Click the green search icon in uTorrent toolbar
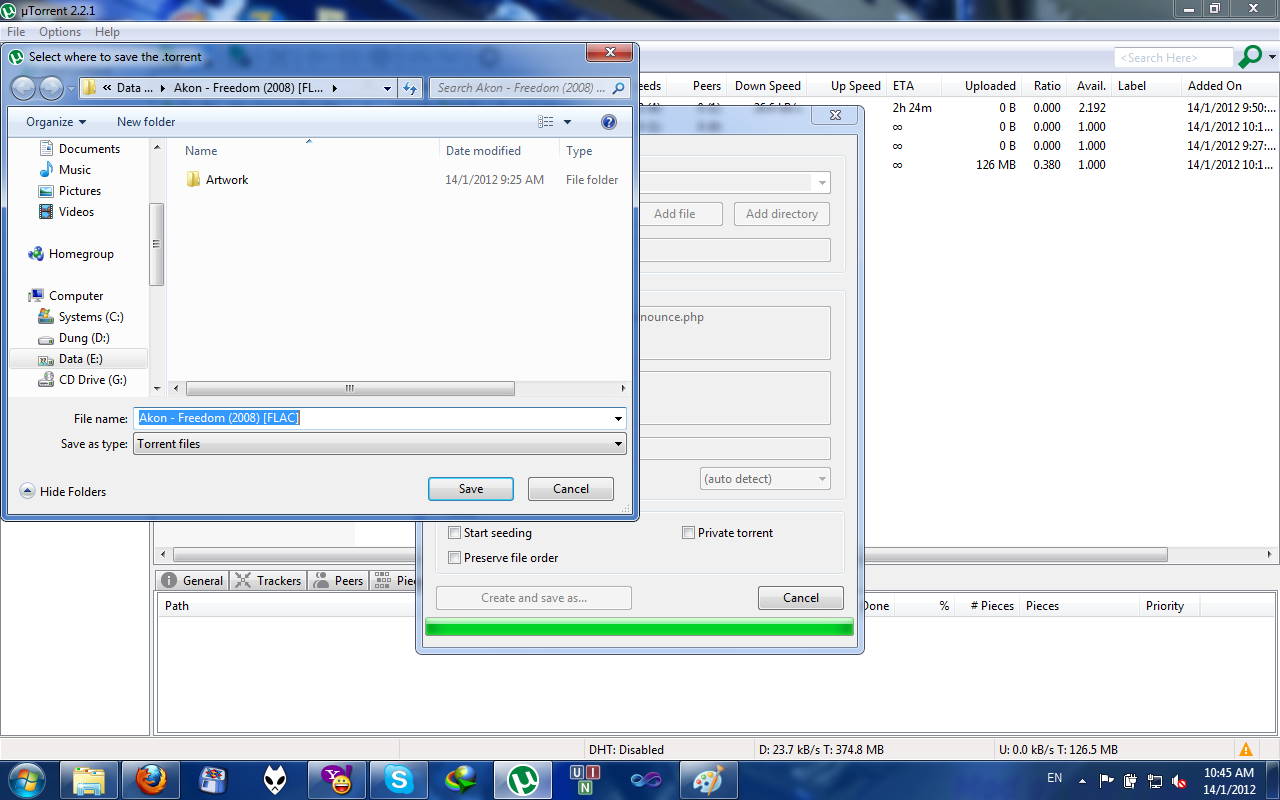Image resolution: width=1280 pixels, height=800 pixels. 1250,57
